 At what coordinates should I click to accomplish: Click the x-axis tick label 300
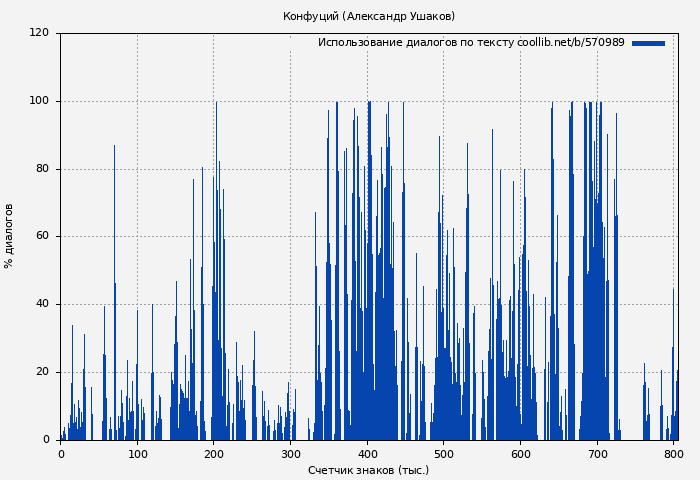pyautogui.click(x=291, y=453)
